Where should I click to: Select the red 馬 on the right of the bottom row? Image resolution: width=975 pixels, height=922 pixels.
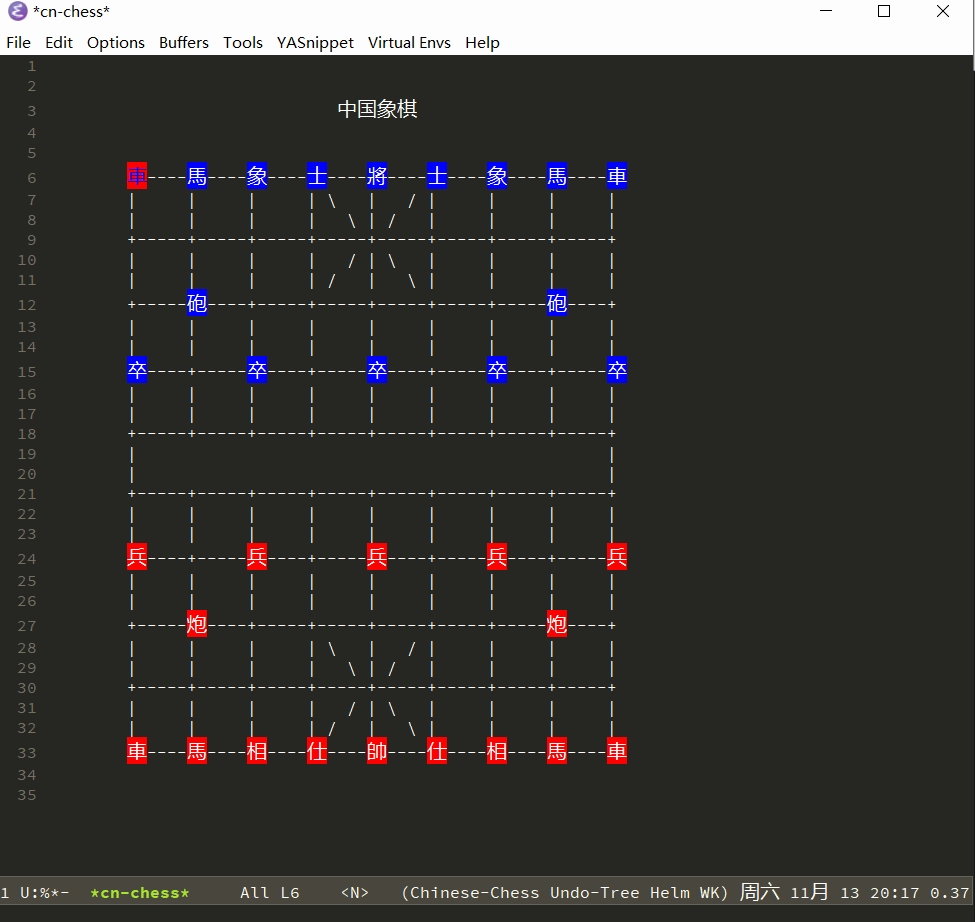[x=557, y=751]
